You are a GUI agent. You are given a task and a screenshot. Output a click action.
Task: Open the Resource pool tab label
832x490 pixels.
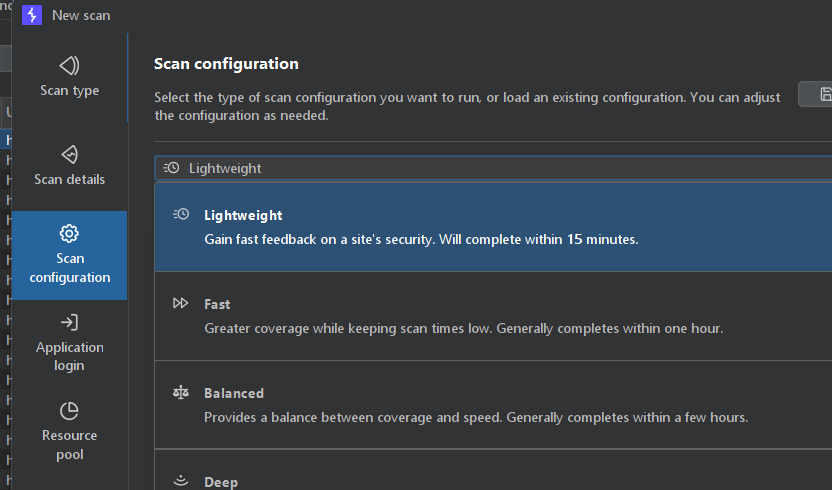pos(69,445)
